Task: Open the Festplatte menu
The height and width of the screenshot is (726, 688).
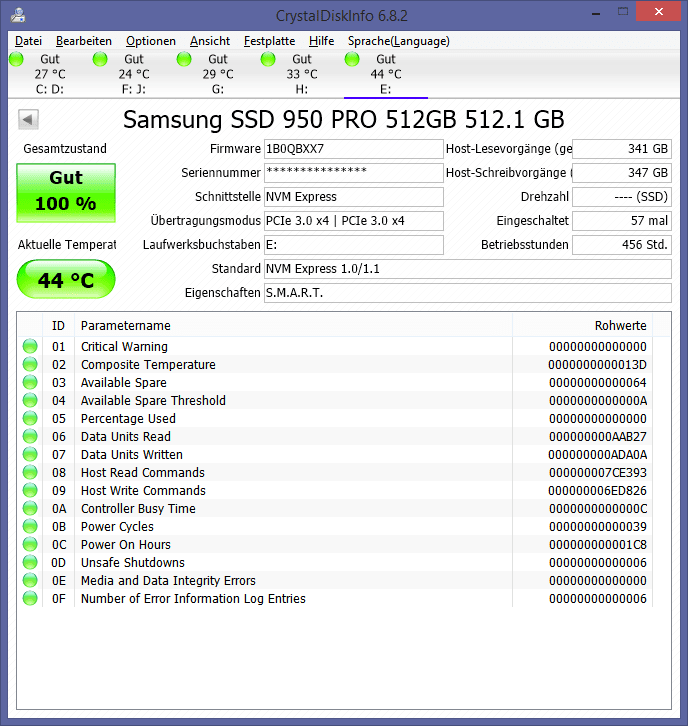Action: (269, 41)
